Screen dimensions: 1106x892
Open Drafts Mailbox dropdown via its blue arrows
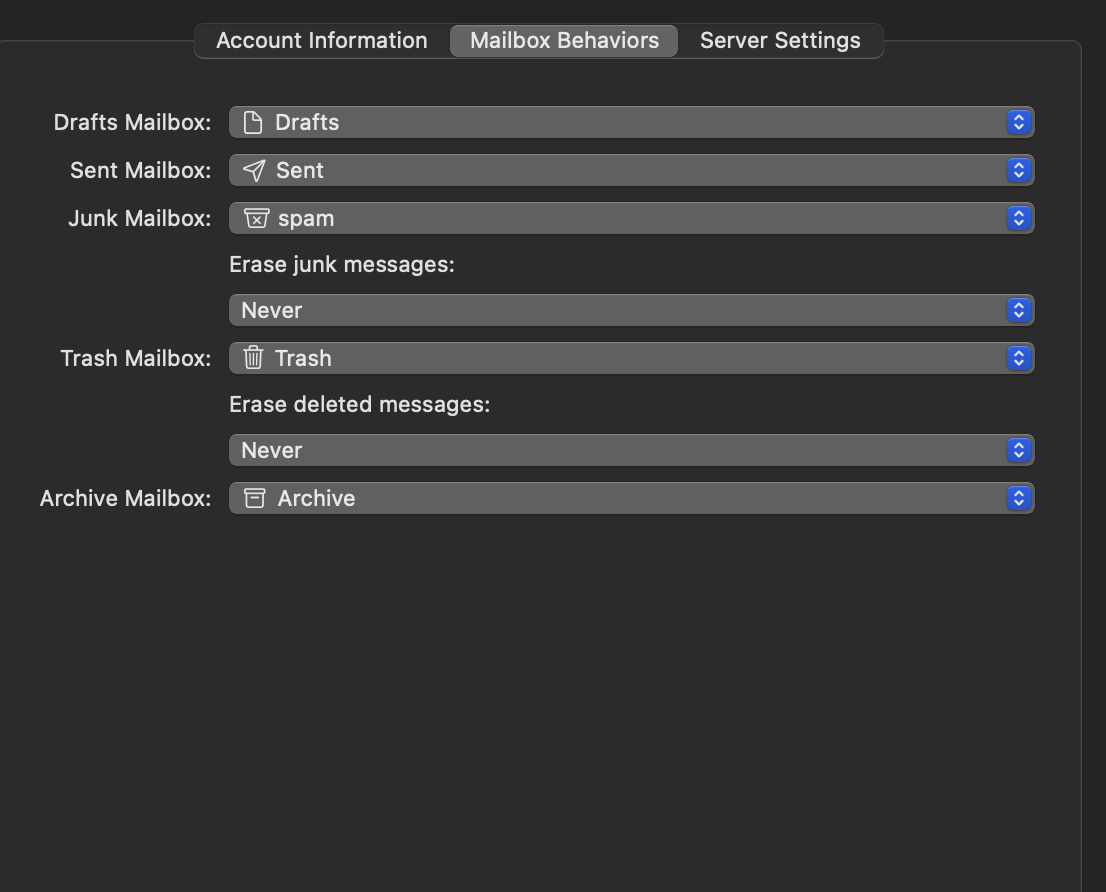pos(1018,122)
